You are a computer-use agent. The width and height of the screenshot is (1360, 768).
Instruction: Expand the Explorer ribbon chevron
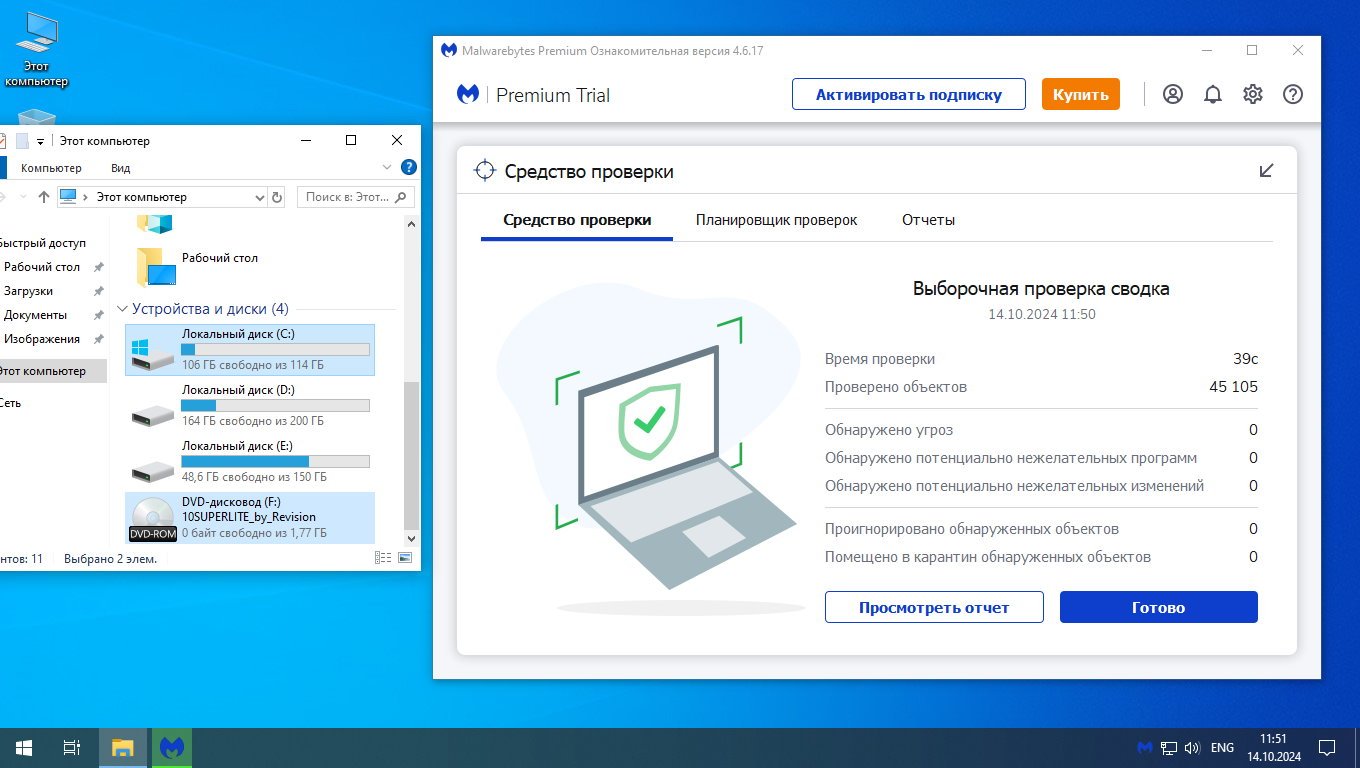tap(388, 167)
